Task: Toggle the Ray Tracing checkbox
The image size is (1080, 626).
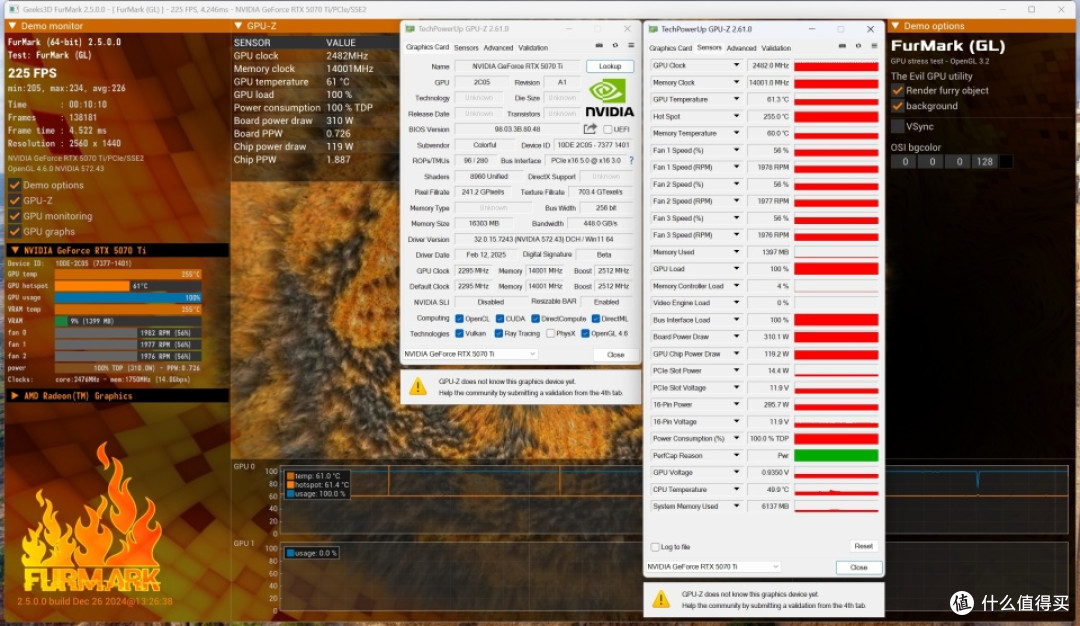Action: [x=499, y=333]
